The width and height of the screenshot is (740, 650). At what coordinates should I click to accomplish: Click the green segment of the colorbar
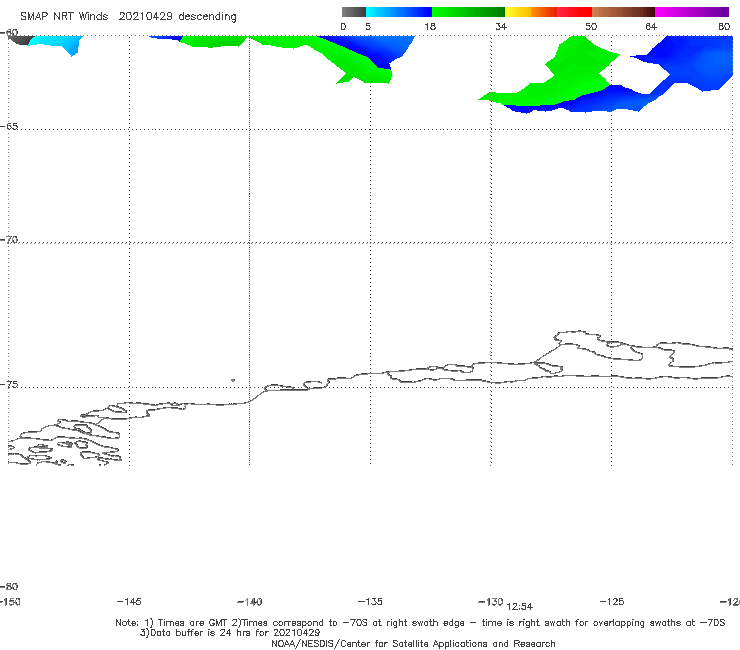[468, 12]
